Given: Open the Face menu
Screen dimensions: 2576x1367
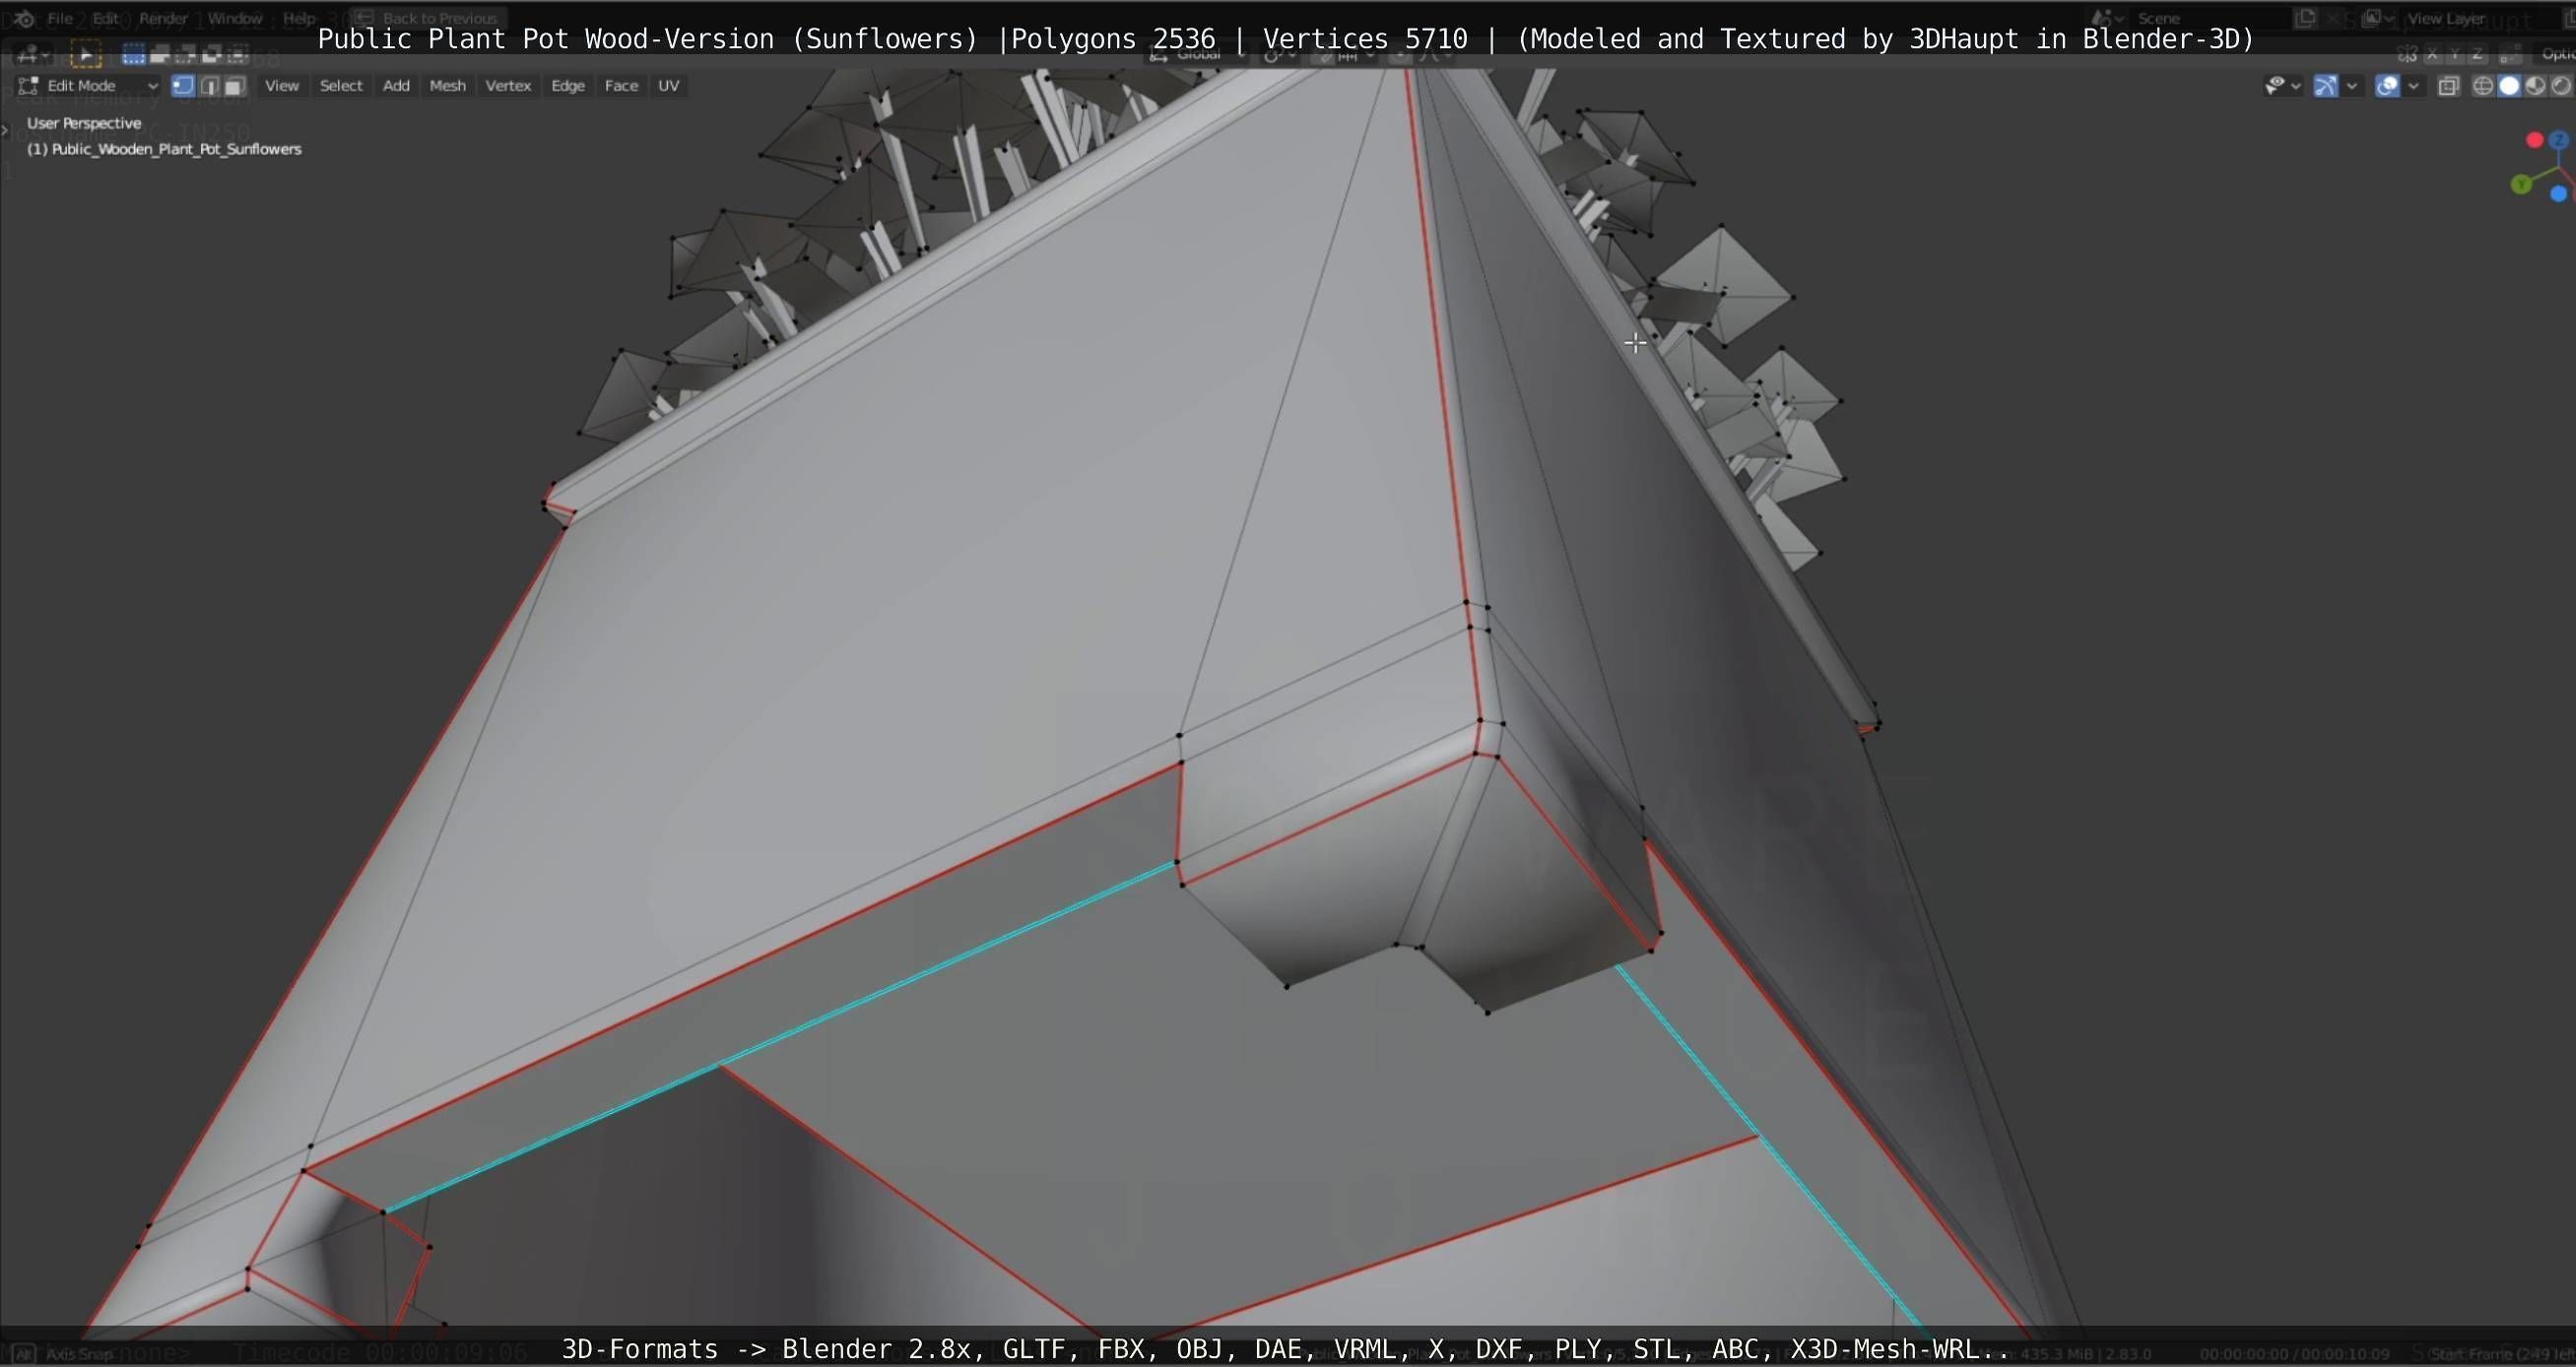Looking at the screenshot, I should [x=621, y=86].
